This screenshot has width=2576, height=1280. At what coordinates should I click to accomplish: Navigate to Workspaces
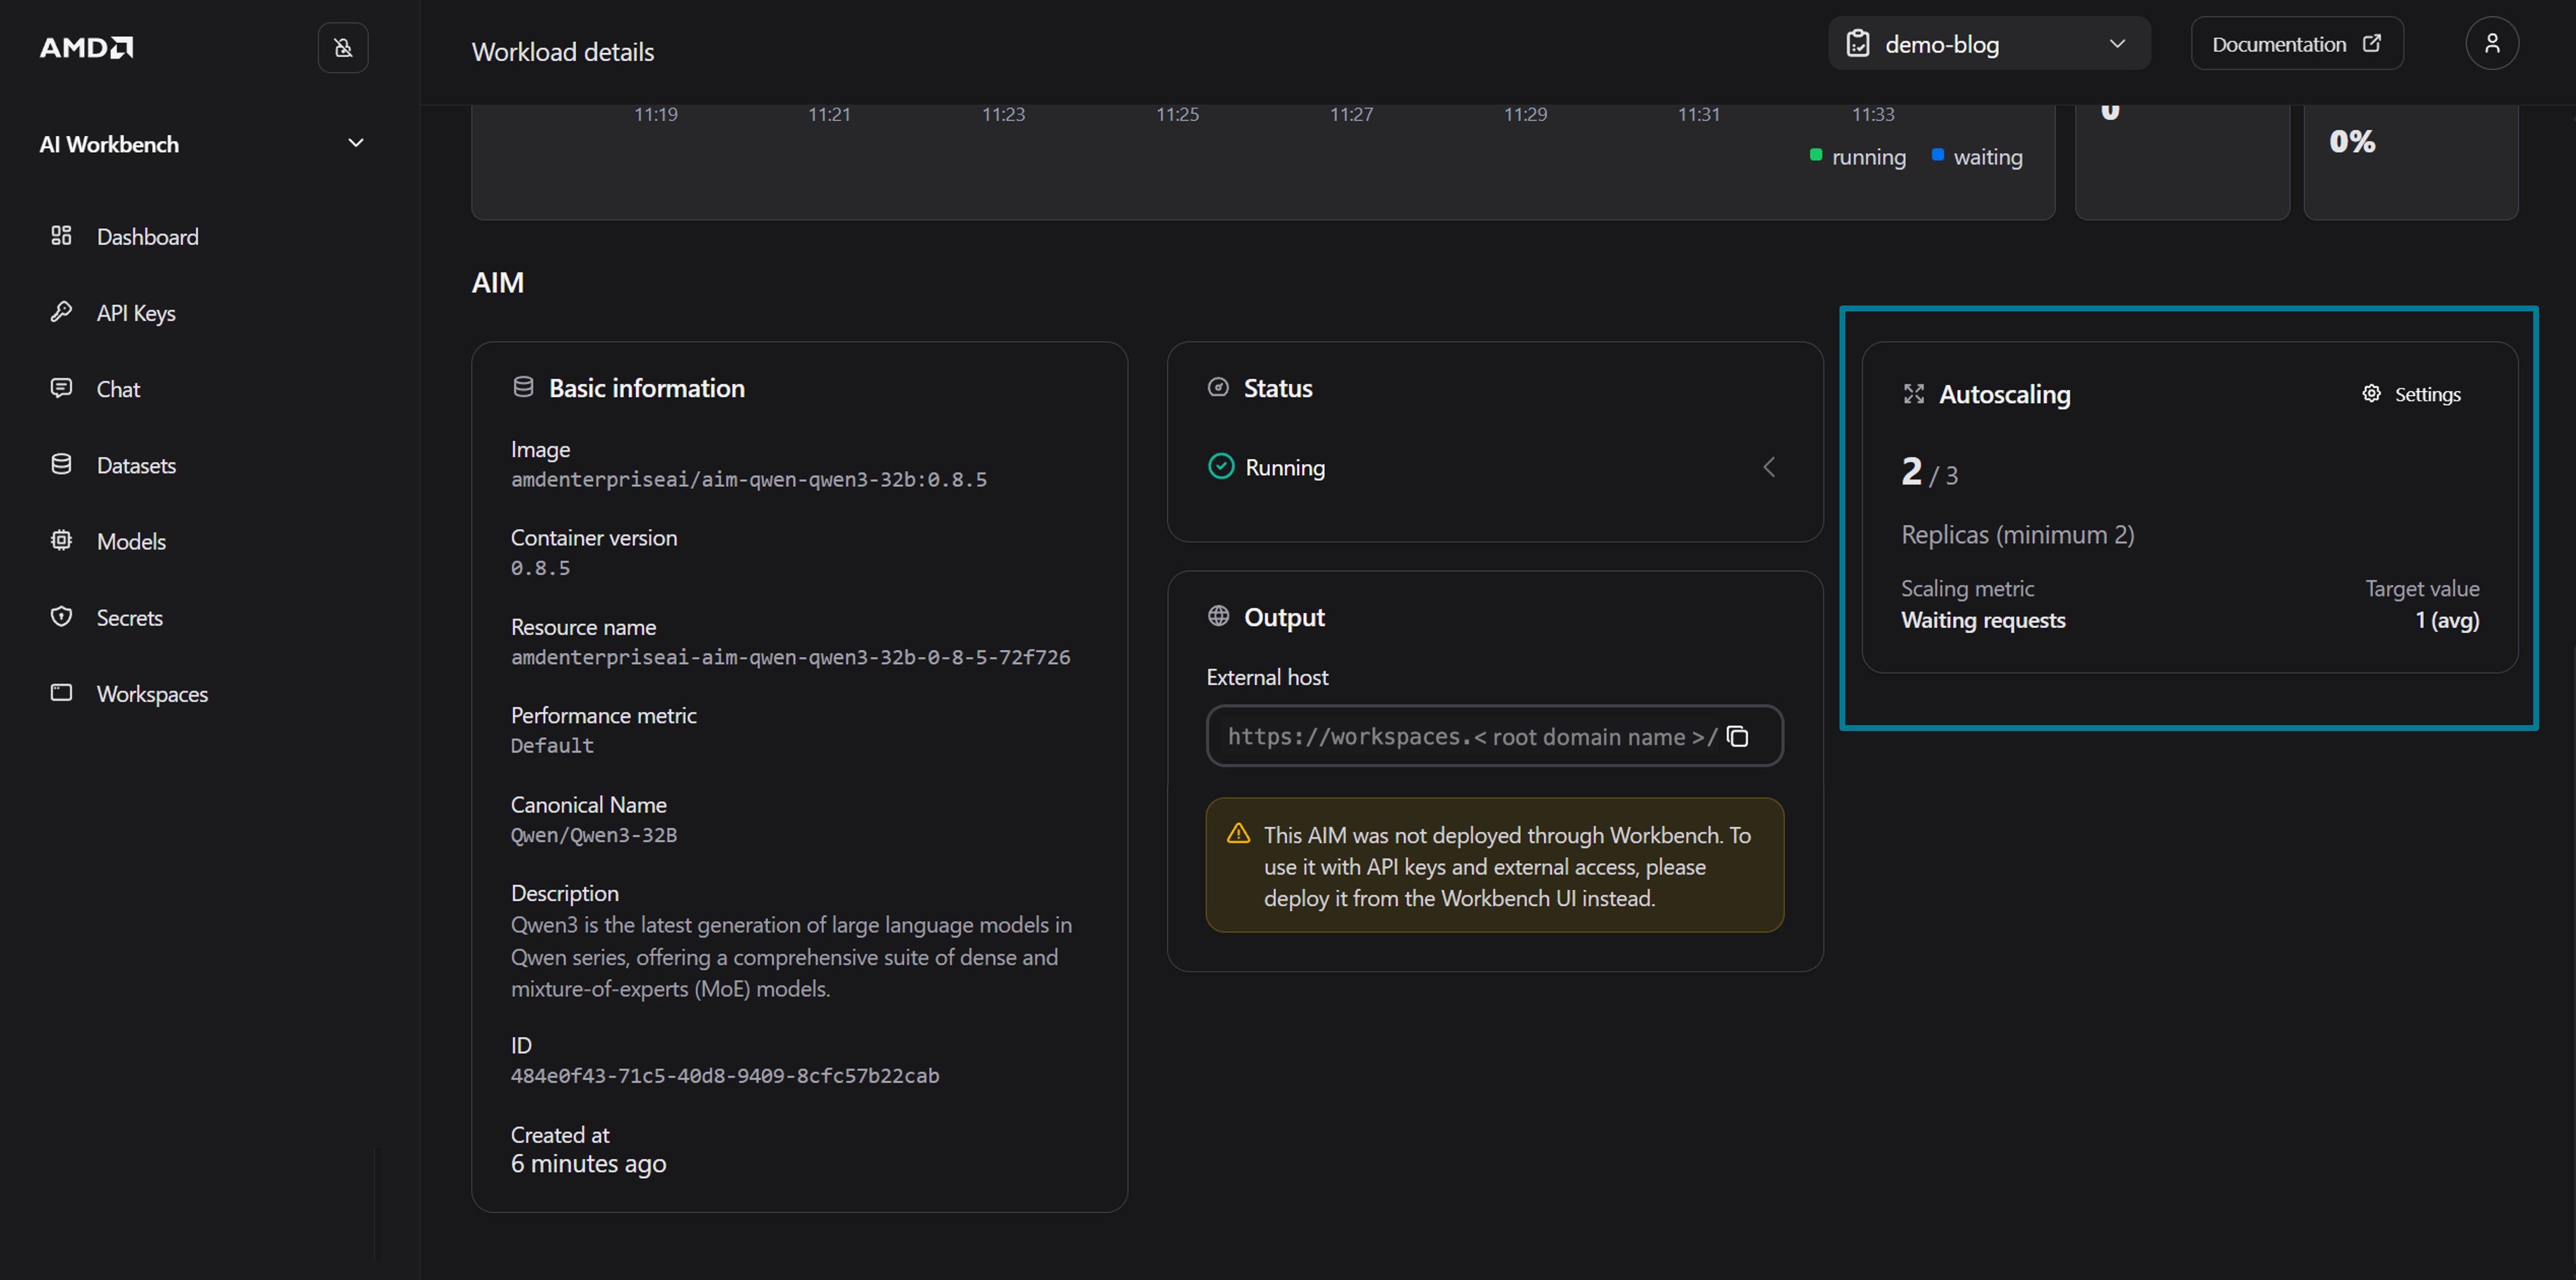tap(152, 693)
